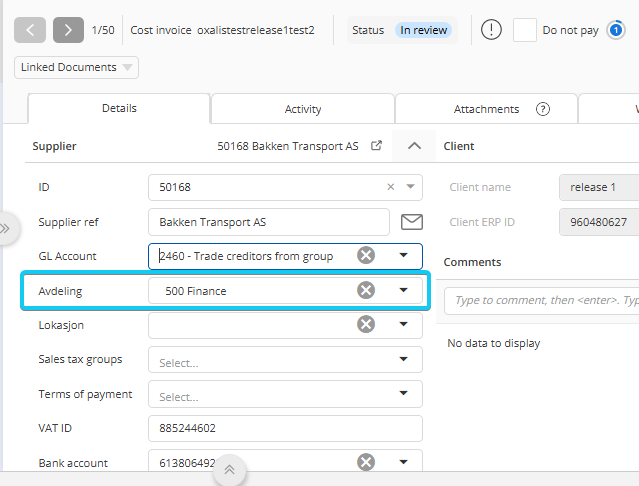639x486 pixels.
Task: Click the comment input box
Action: point(542,301)
